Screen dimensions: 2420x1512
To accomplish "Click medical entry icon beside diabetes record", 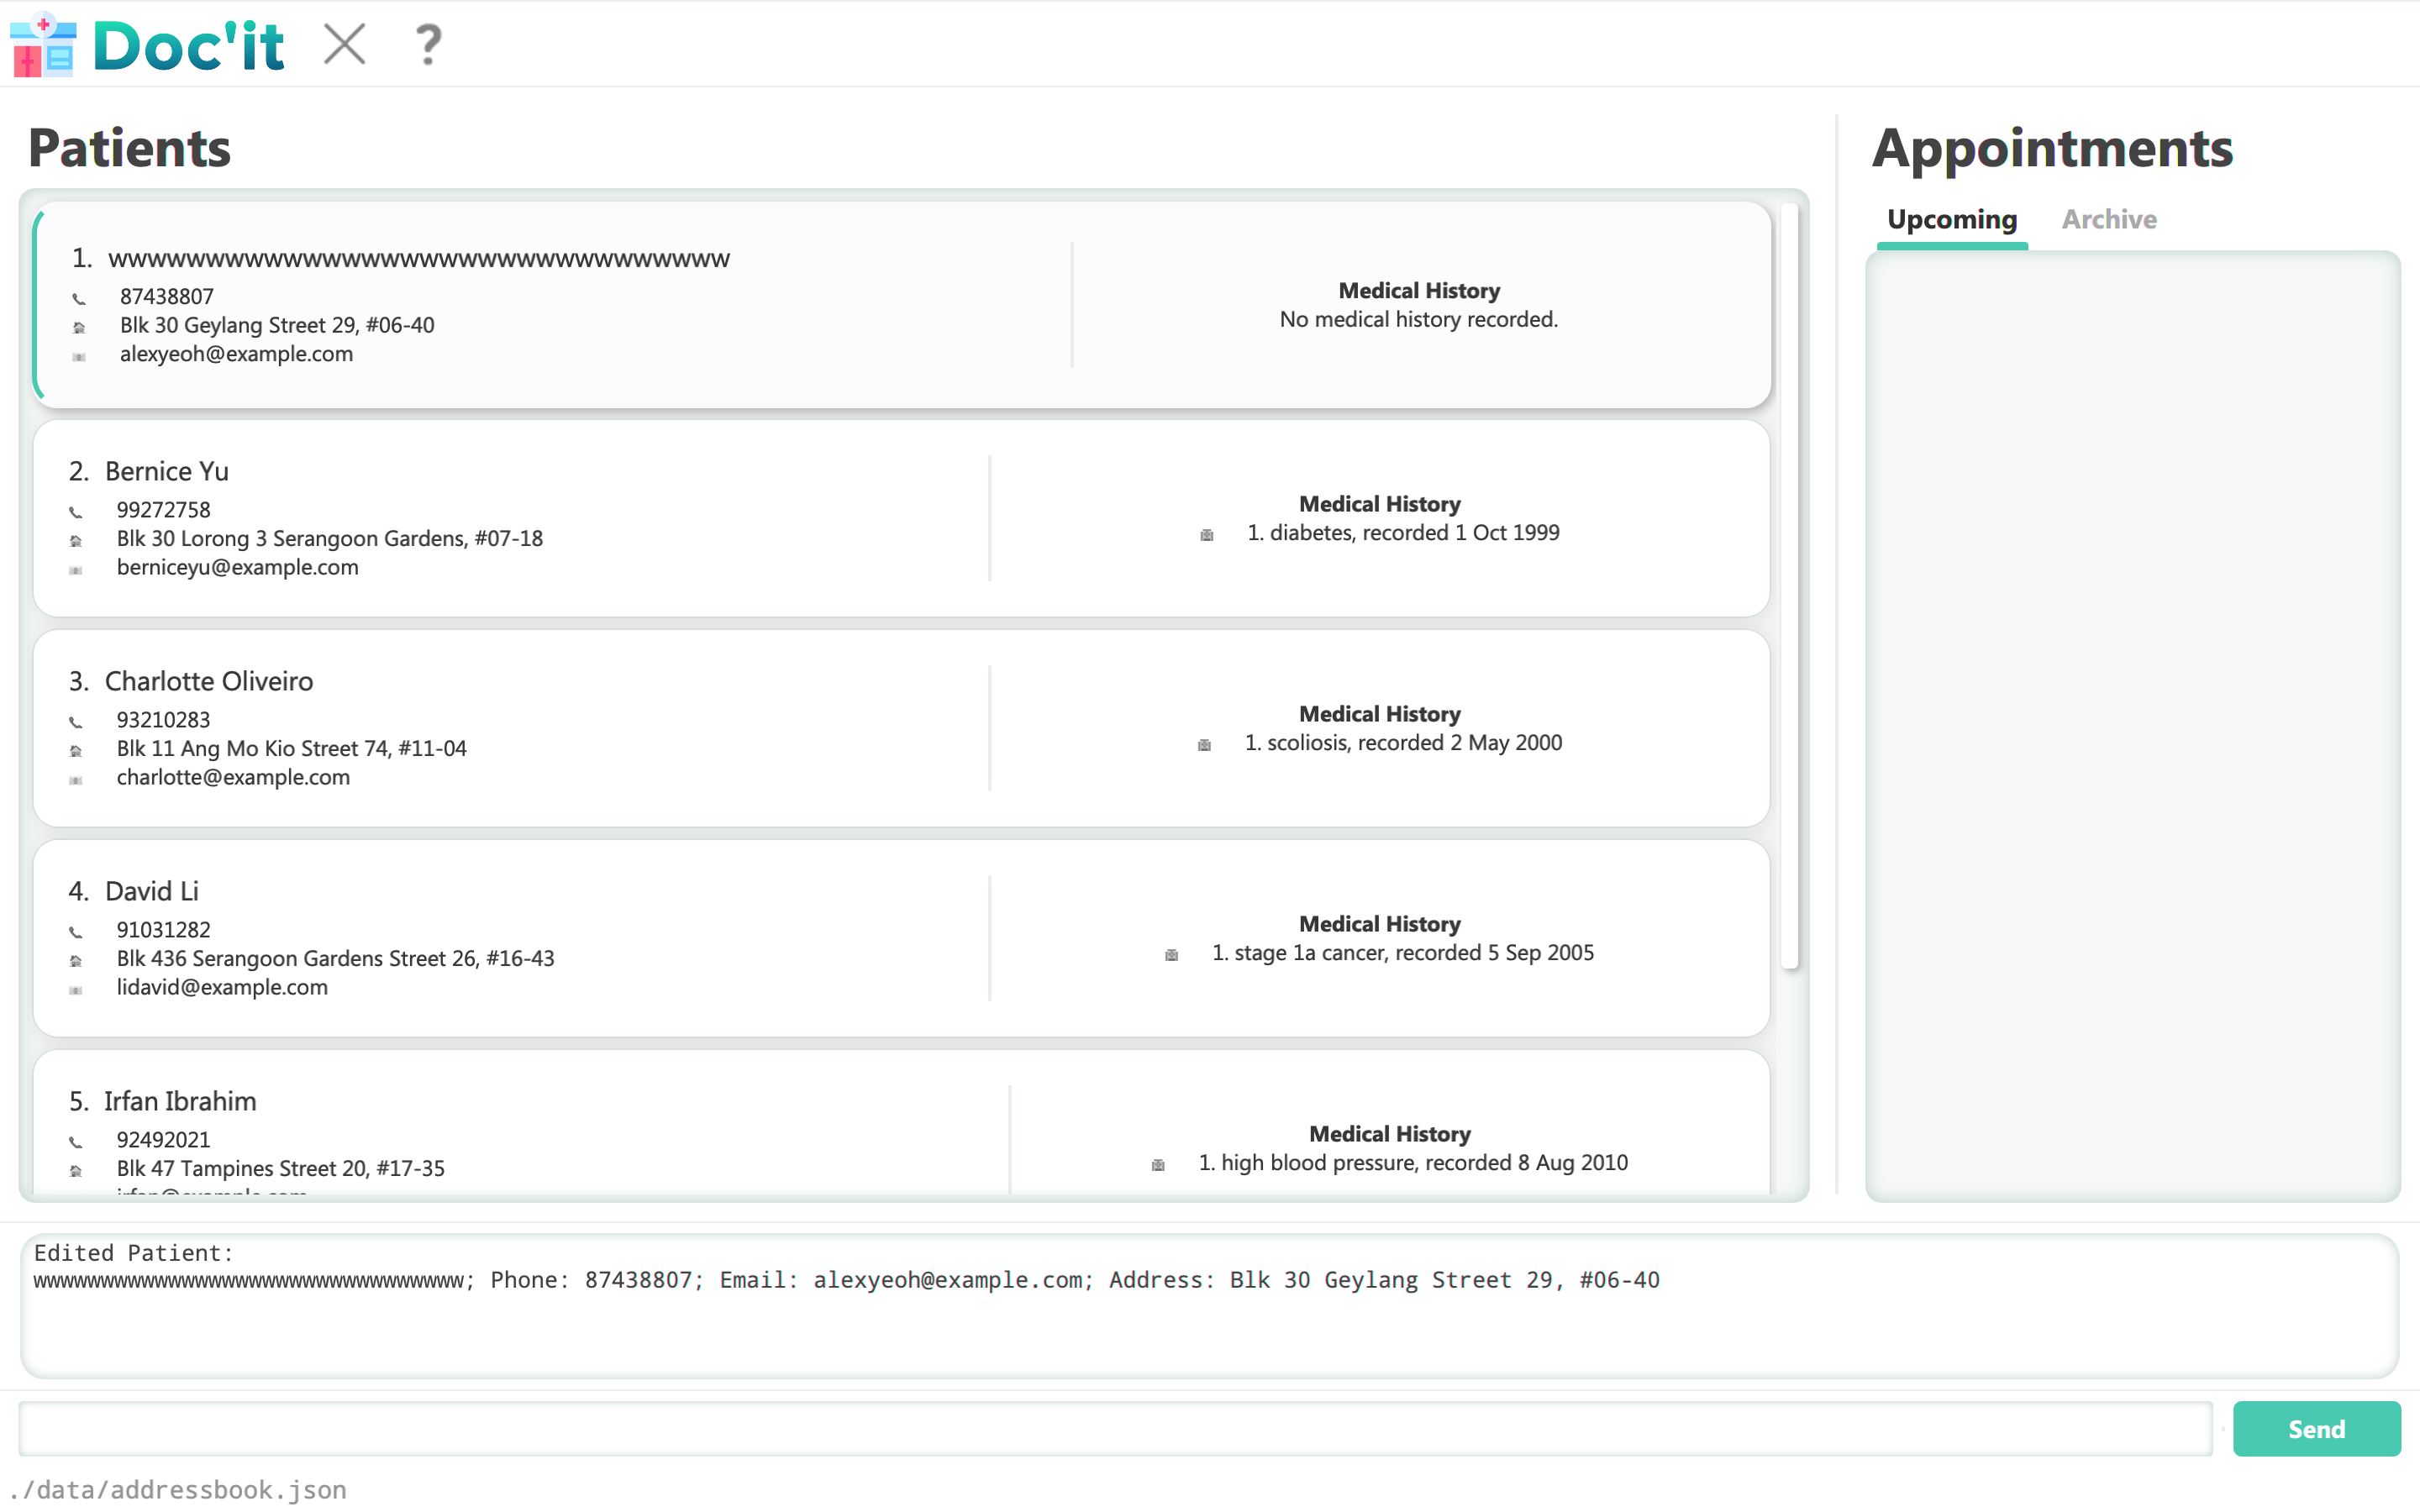I will coord(1207,535).
